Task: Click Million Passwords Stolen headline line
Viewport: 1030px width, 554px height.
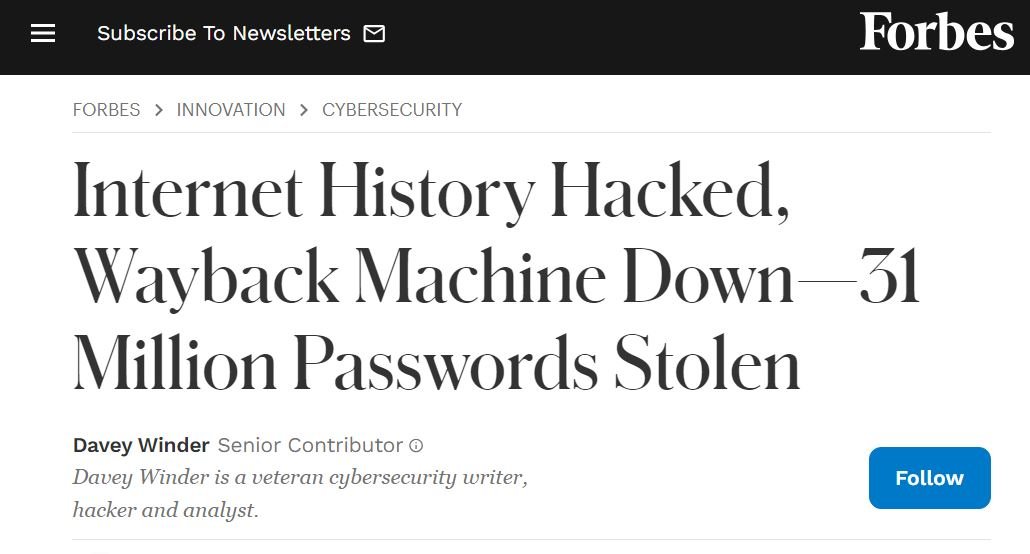Action: pos(436,363)
